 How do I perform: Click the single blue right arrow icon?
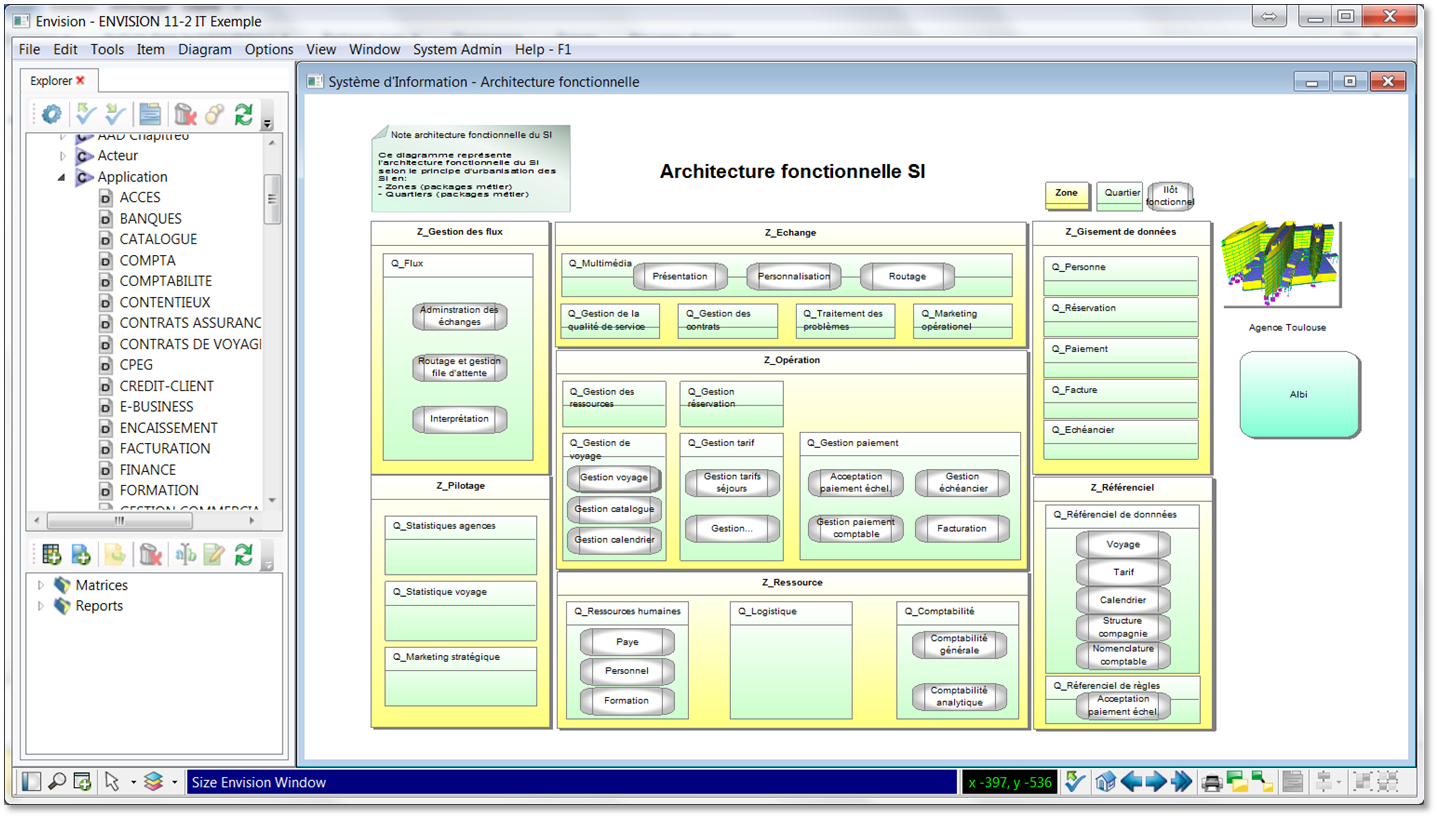pyautogui.click(x=1156, y=782)
